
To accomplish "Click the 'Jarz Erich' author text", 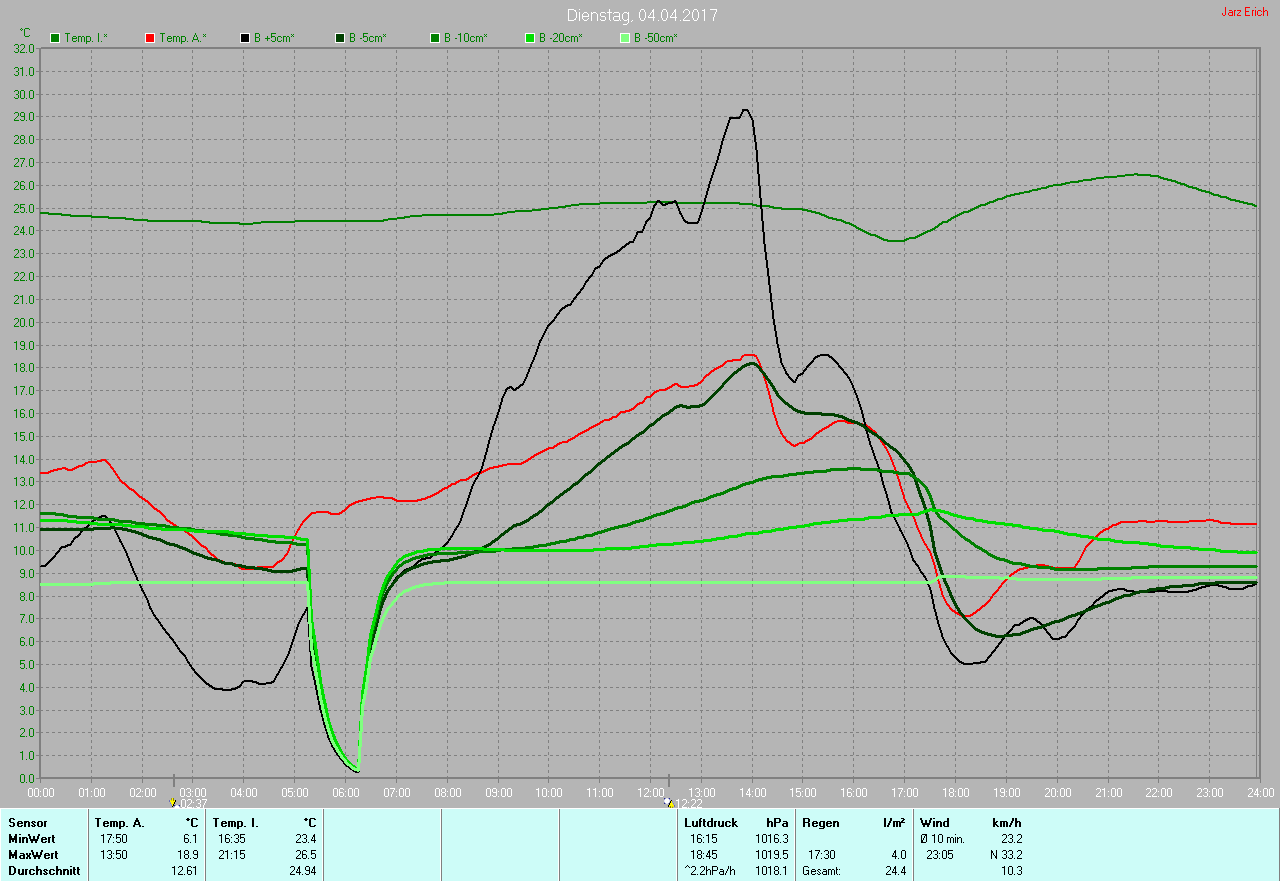I will click(x=1245, y=12).
